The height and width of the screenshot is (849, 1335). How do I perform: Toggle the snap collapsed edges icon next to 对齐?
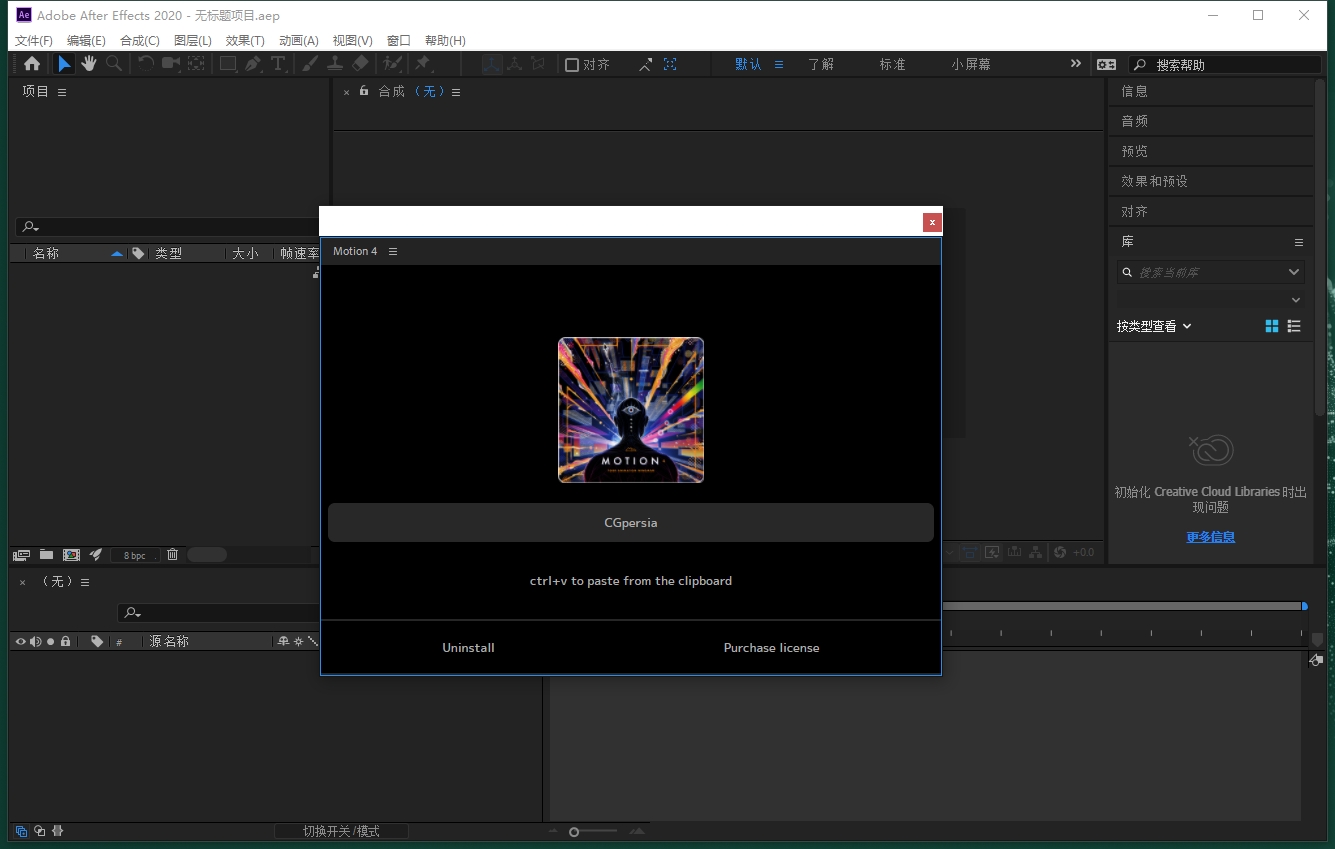pyautogui.click(x=645, y=64)
